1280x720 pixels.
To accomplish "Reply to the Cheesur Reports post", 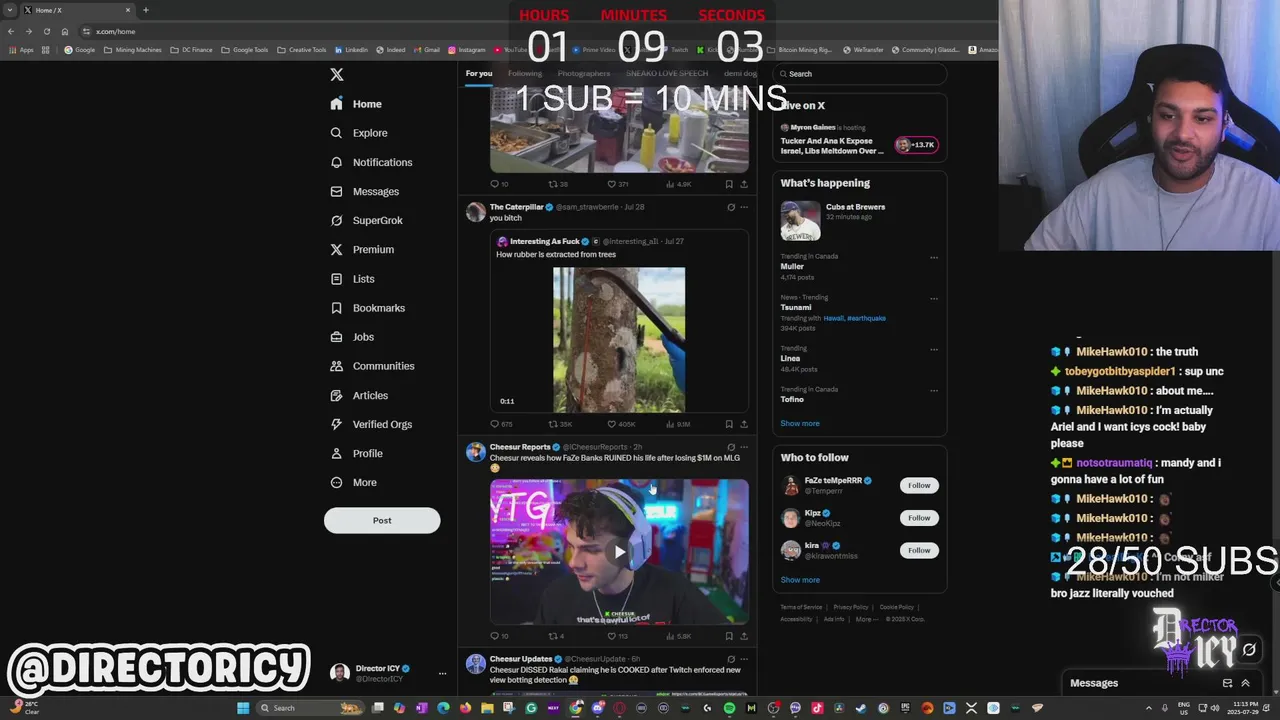I will pyautogui.click(x=499, y=636).
